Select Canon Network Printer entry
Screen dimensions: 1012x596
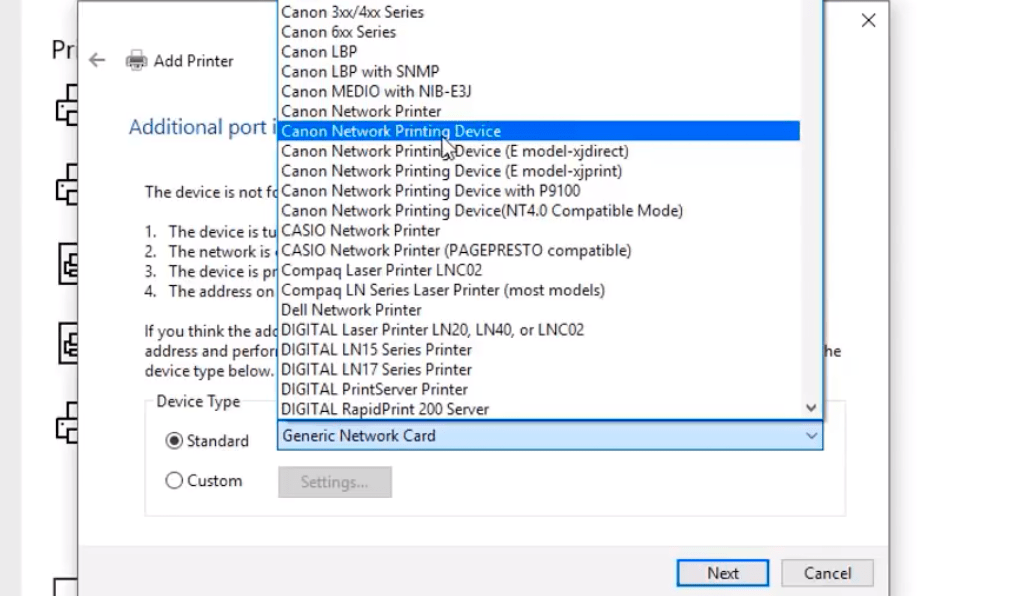pos(539,111)
